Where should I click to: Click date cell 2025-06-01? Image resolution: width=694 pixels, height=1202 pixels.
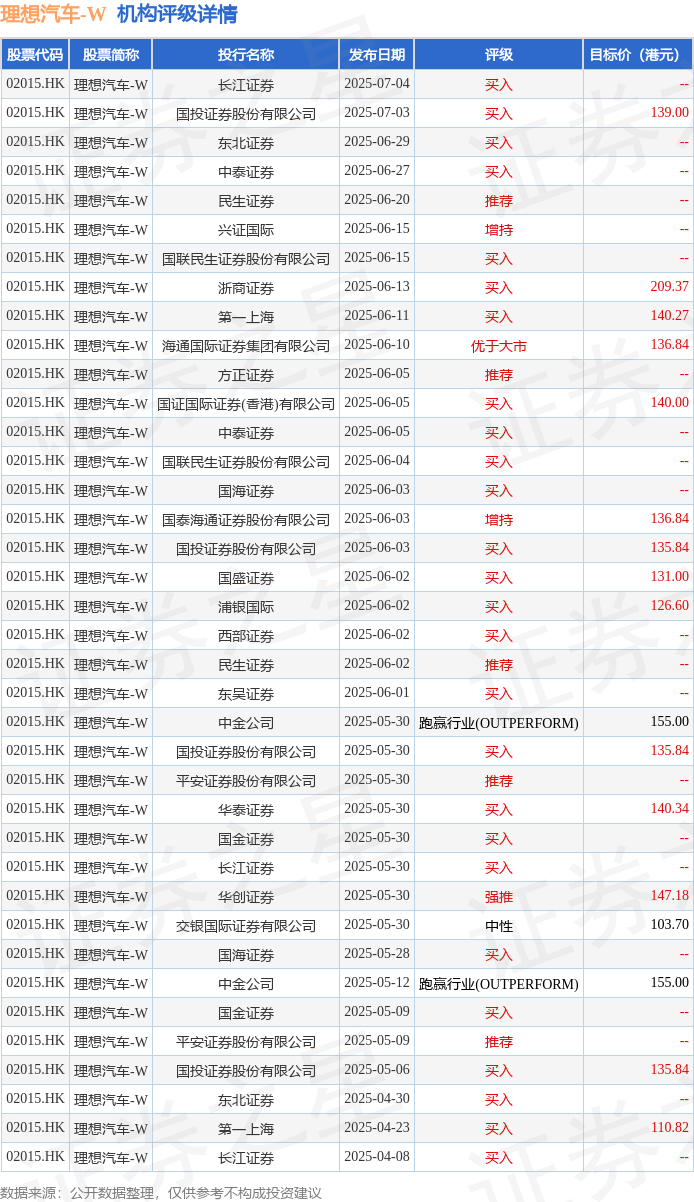377,693
